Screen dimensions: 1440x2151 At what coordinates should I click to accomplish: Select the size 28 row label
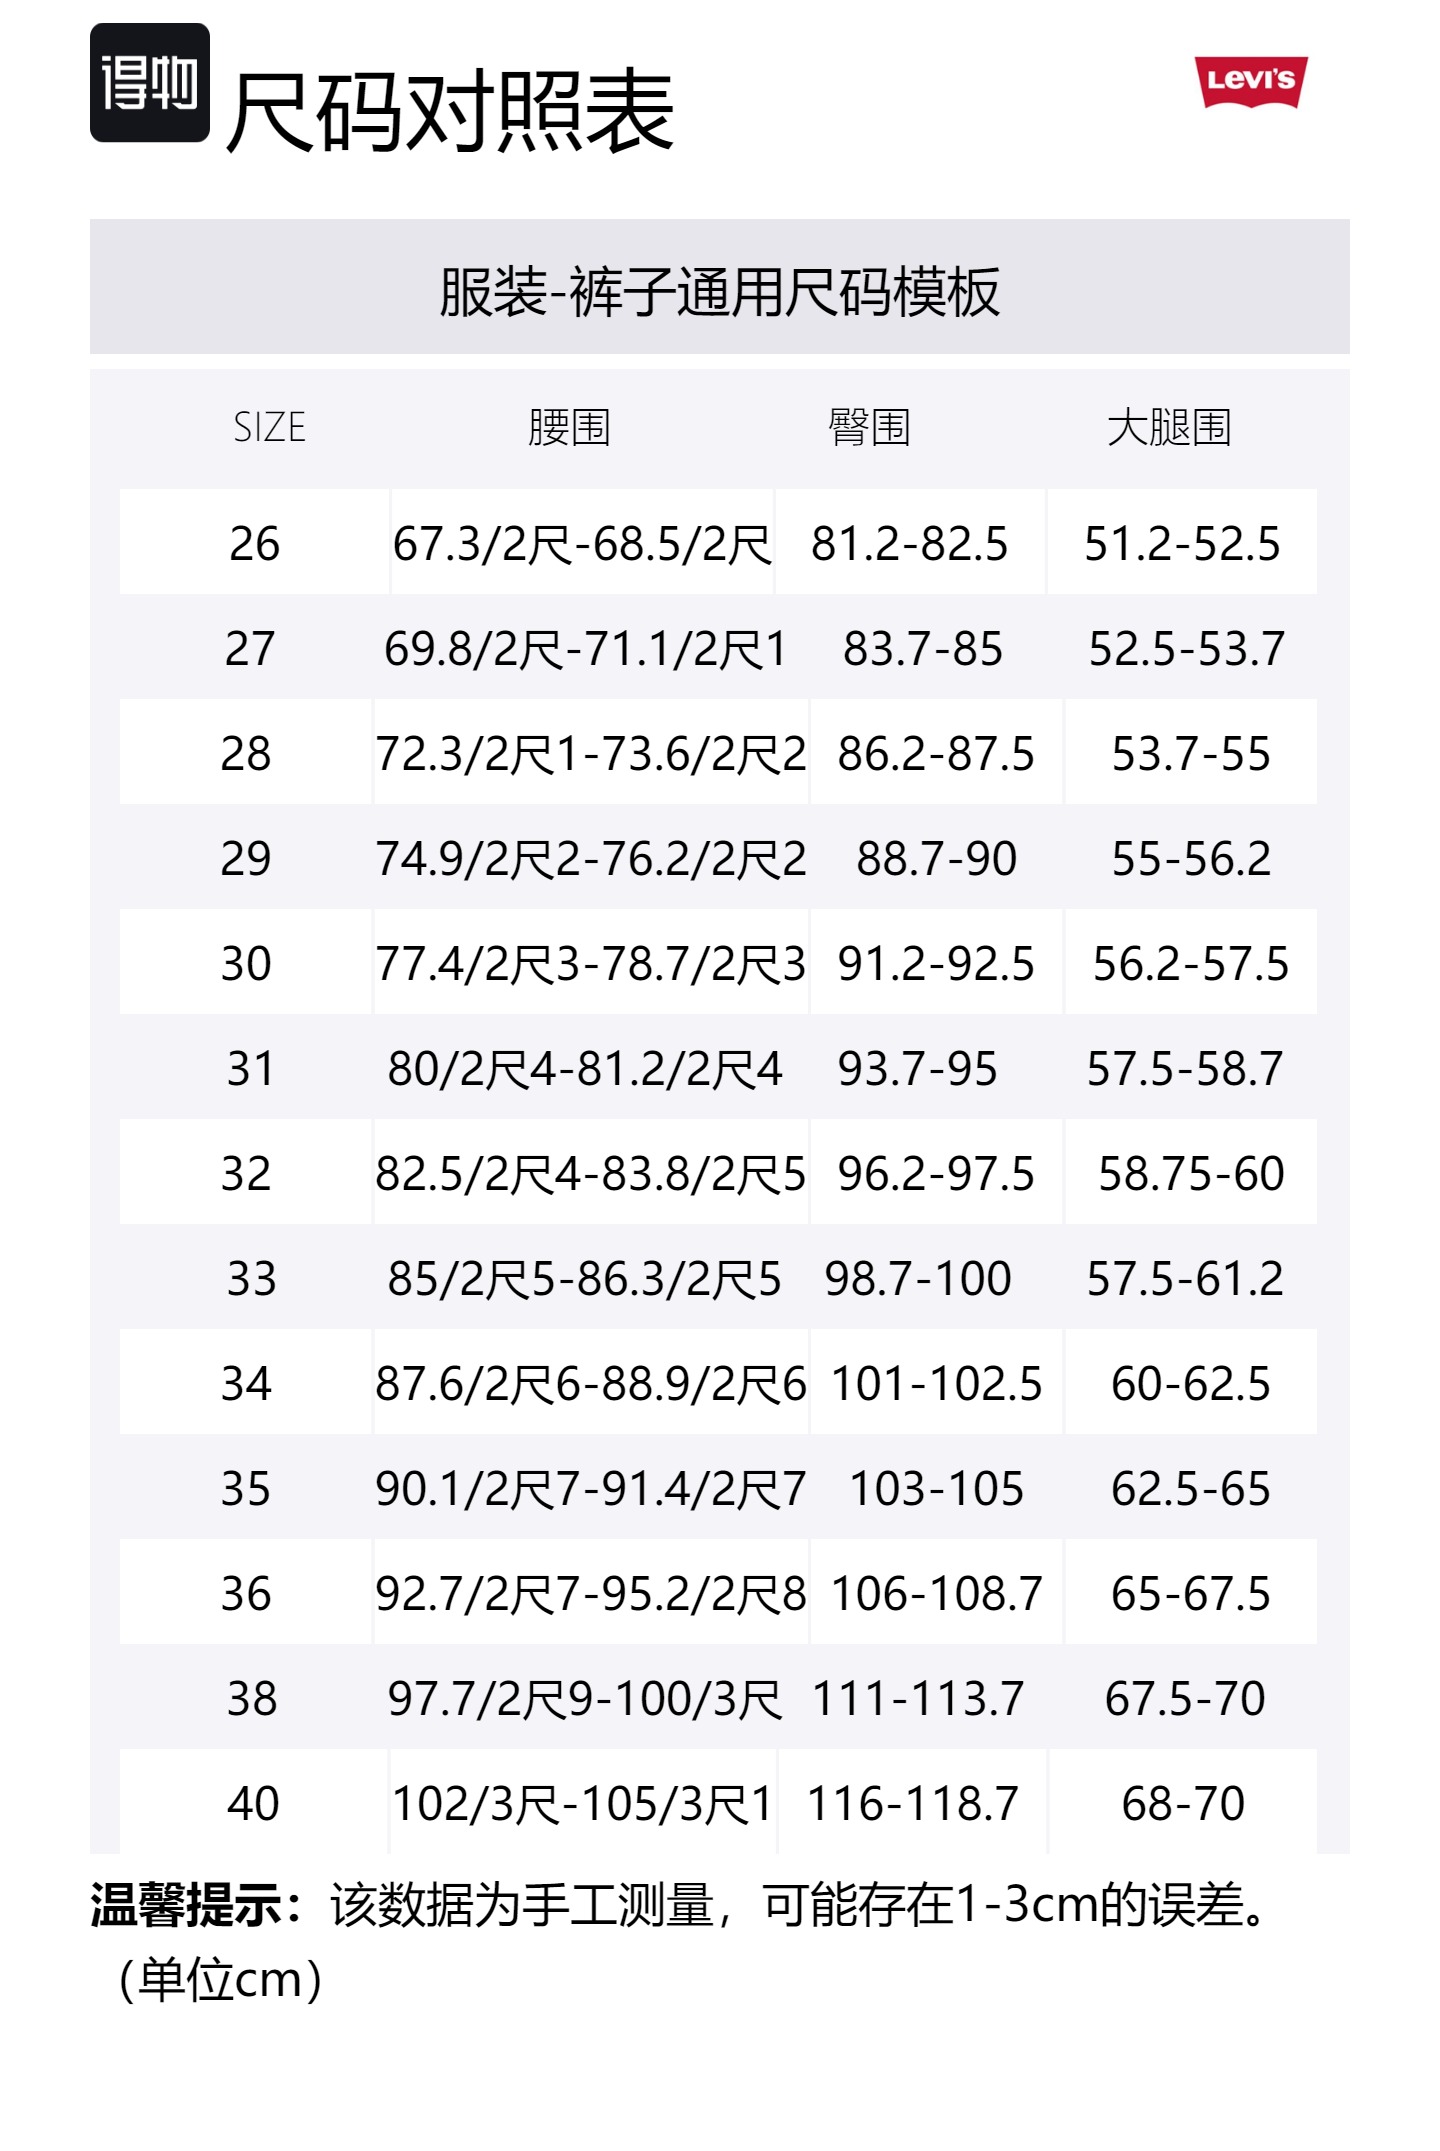(x=246, y=754)
